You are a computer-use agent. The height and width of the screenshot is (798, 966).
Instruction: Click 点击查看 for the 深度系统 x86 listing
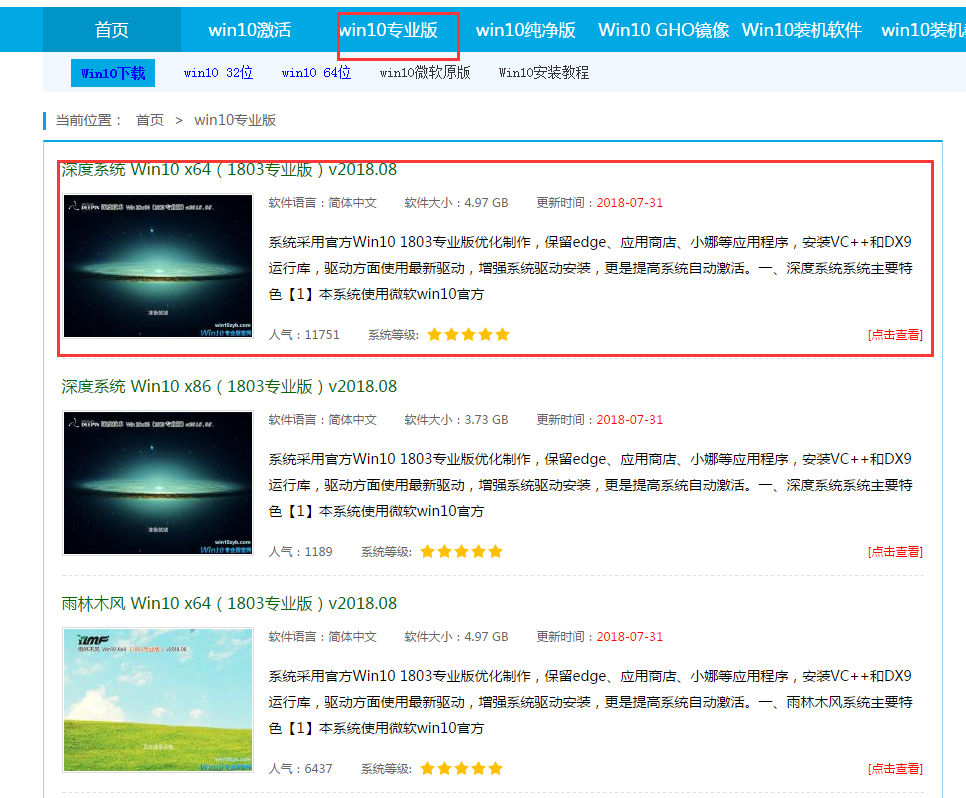(893, 551)
